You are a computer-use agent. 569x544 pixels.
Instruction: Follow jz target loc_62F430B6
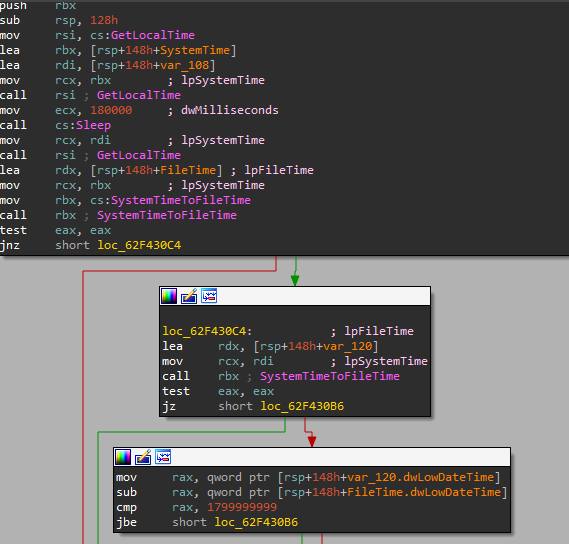tap(302, 406)
